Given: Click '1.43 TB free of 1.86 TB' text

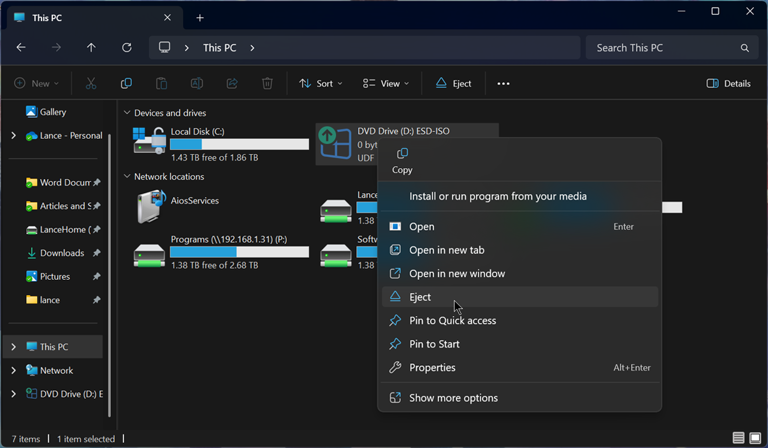Looking at the screenshot, I should coord(215,158).
